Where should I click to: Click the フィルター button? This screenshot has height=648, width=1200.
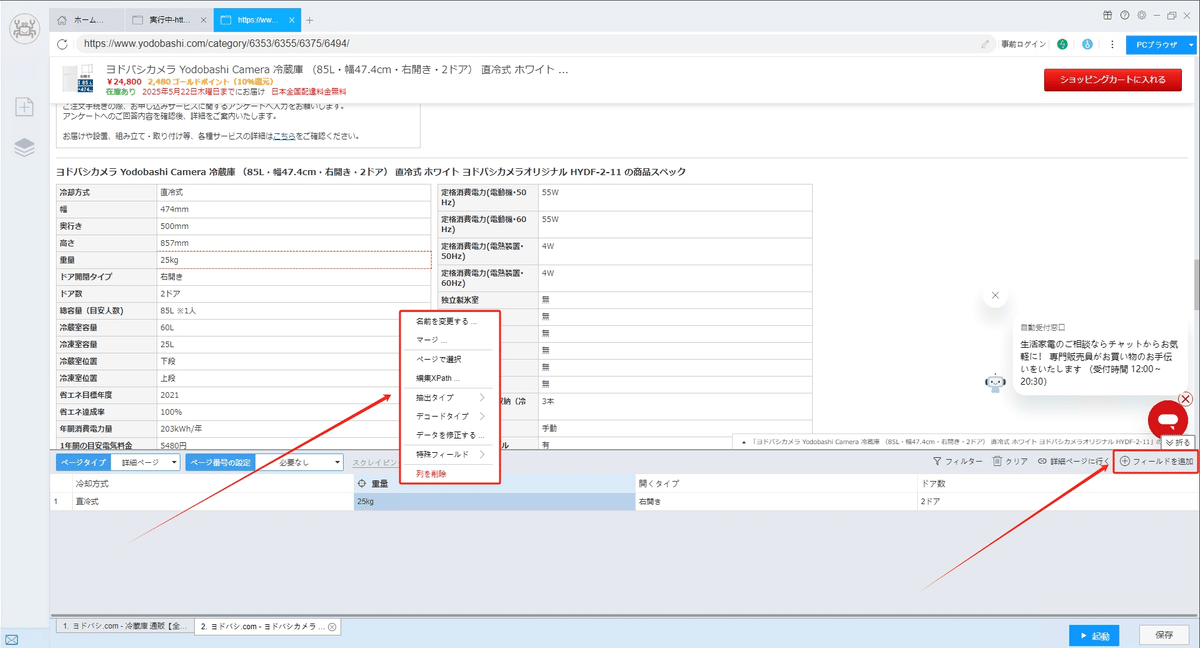(957, 462)
